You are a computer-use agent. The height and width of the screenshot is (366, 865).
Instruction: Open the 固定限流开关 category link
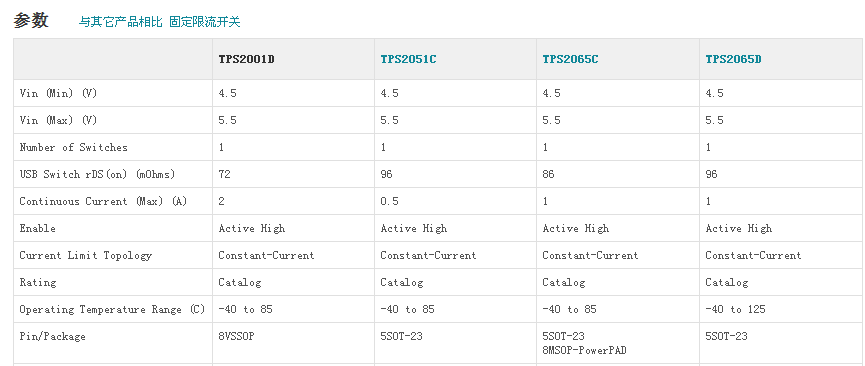tap(205, 22)
